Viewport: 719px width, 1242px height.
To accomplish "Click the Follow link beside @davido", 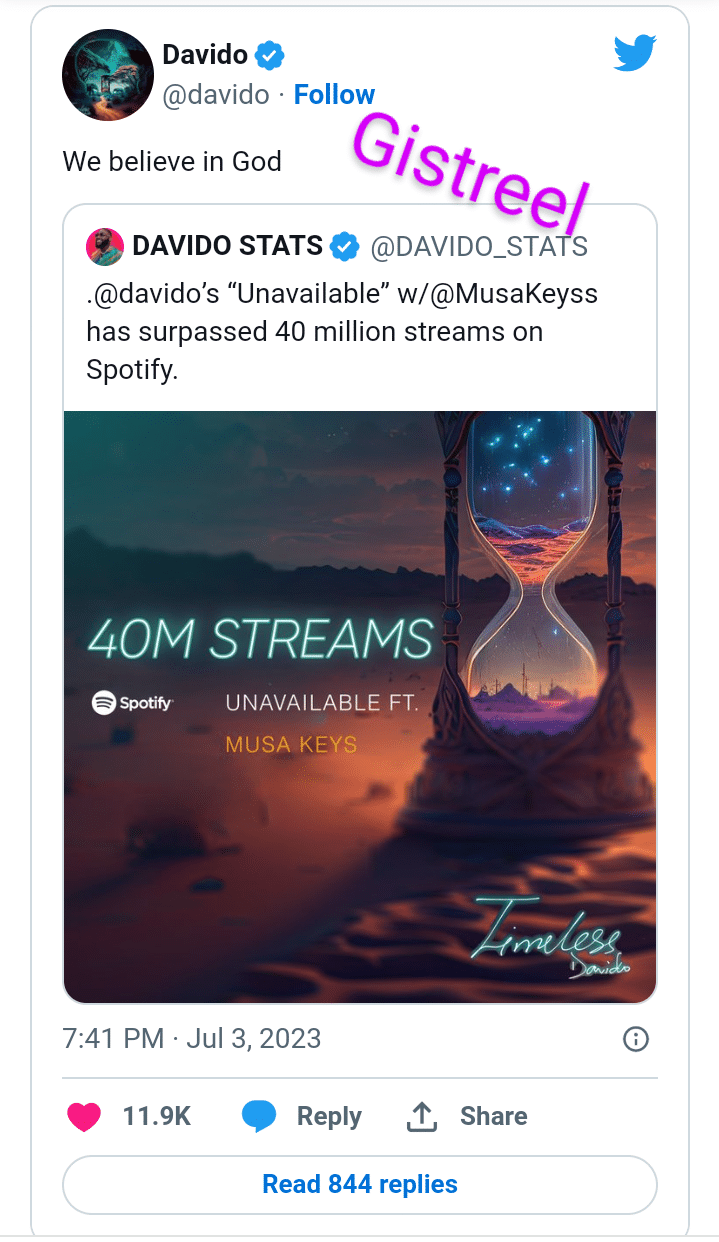I will click(x=334, y=95).
